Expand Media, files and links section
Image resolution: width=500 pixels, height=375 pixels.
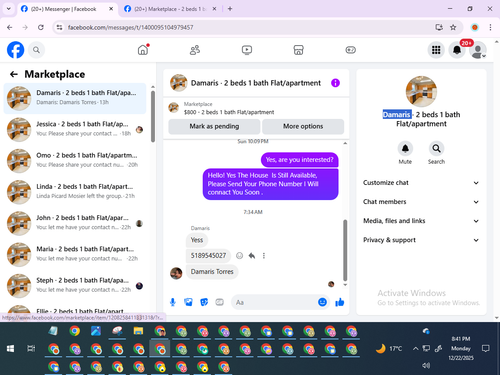[421, 221]
